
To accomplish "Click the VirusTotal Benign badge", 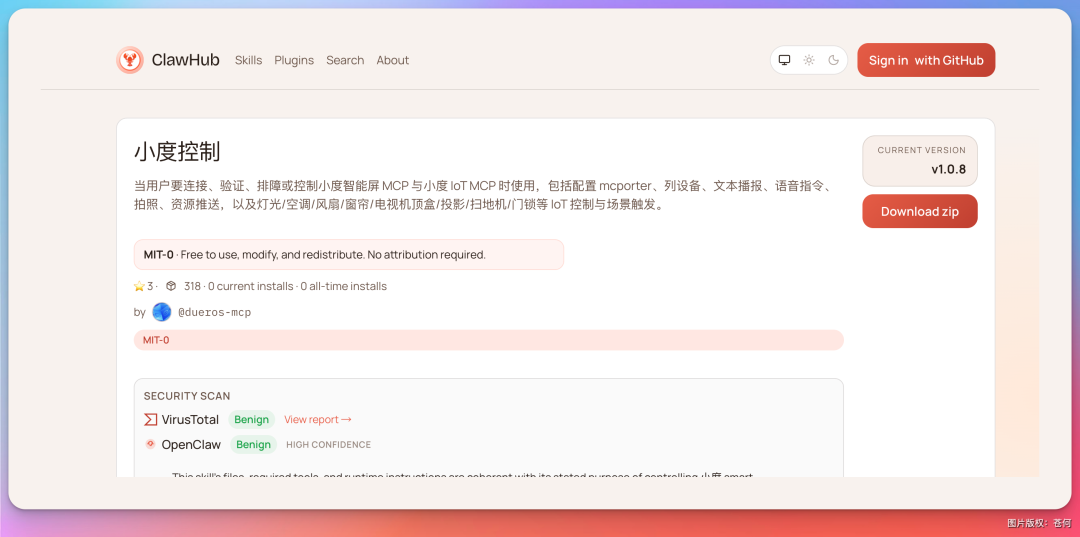I will pos(251,419).
